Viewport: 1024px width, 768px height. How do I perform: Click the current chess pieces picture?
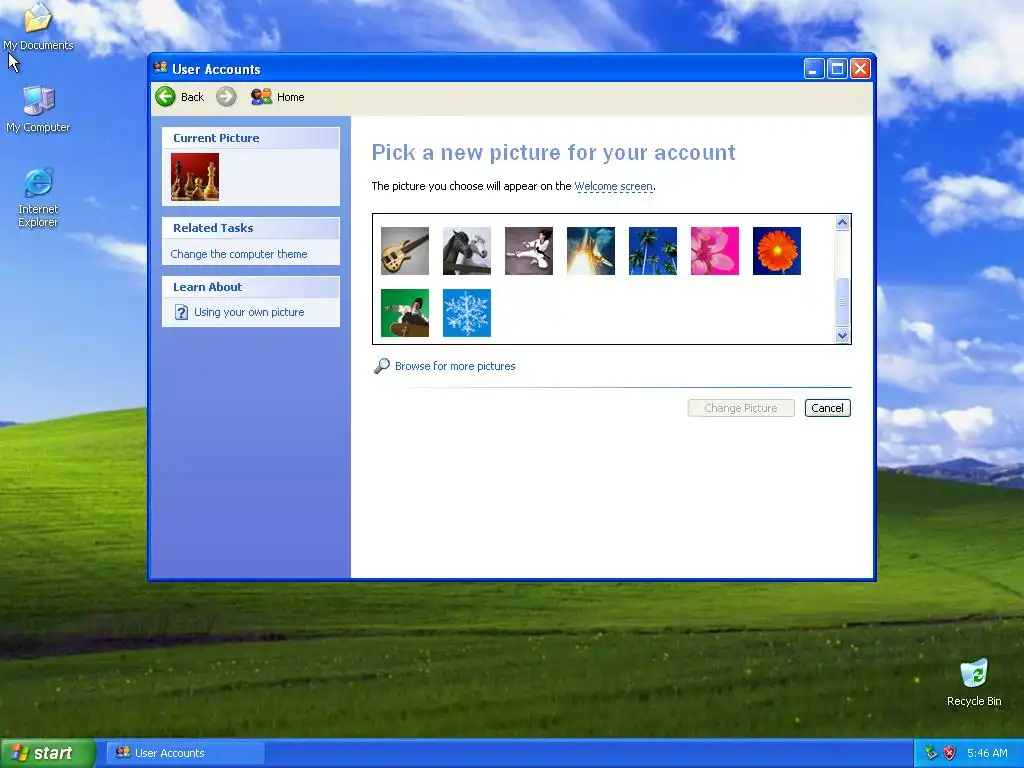[x=195, y=177]
